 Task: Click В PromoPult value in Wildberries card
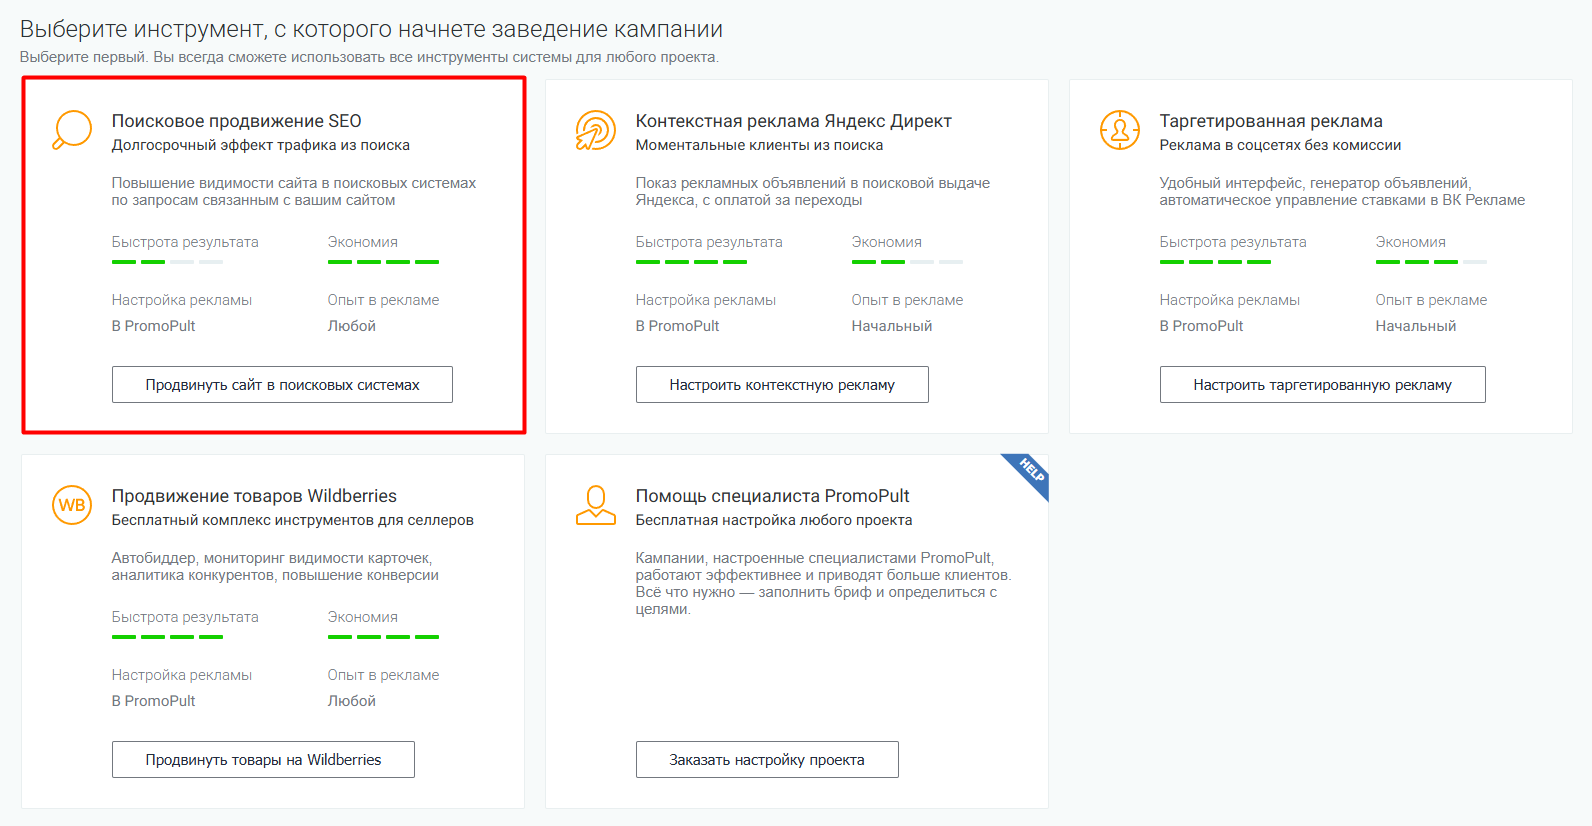click(154, 701)
